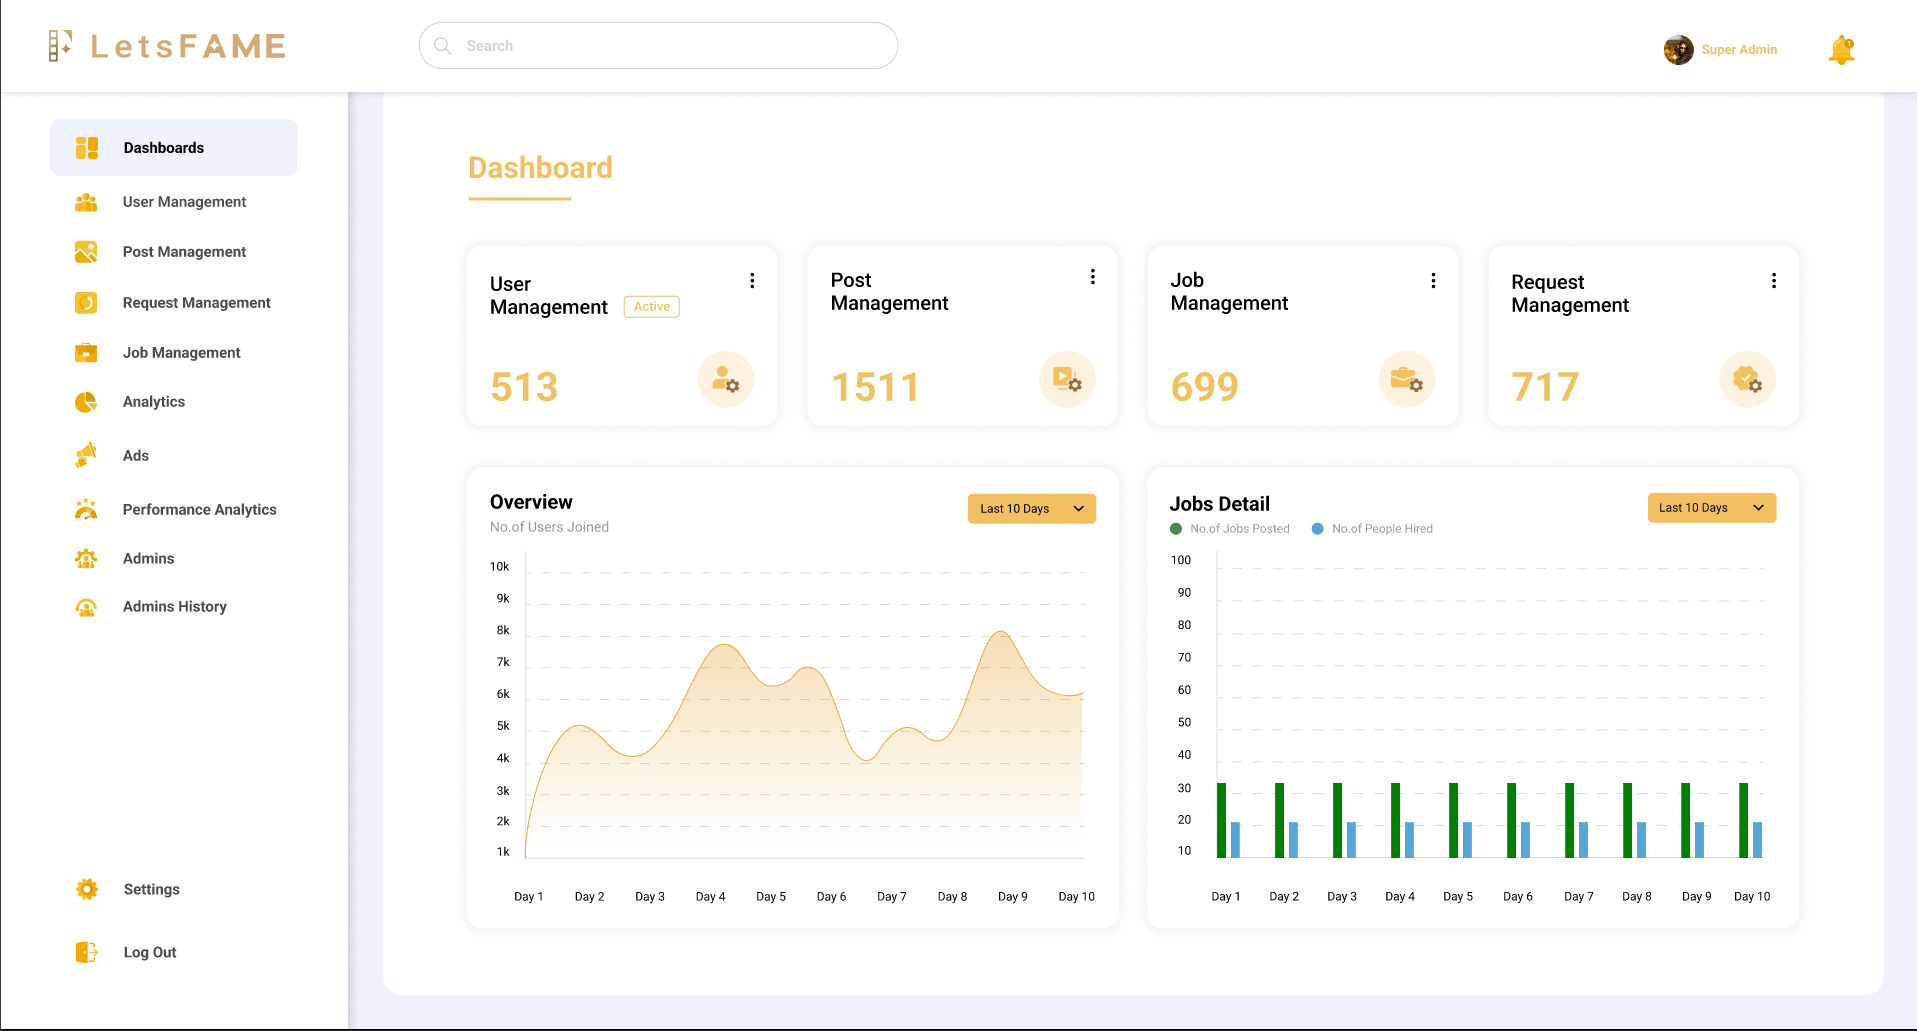Open the notifications bell
Viewport: 1917px width, 1031px height.
pyautogui.click(x=1841, y=50)
